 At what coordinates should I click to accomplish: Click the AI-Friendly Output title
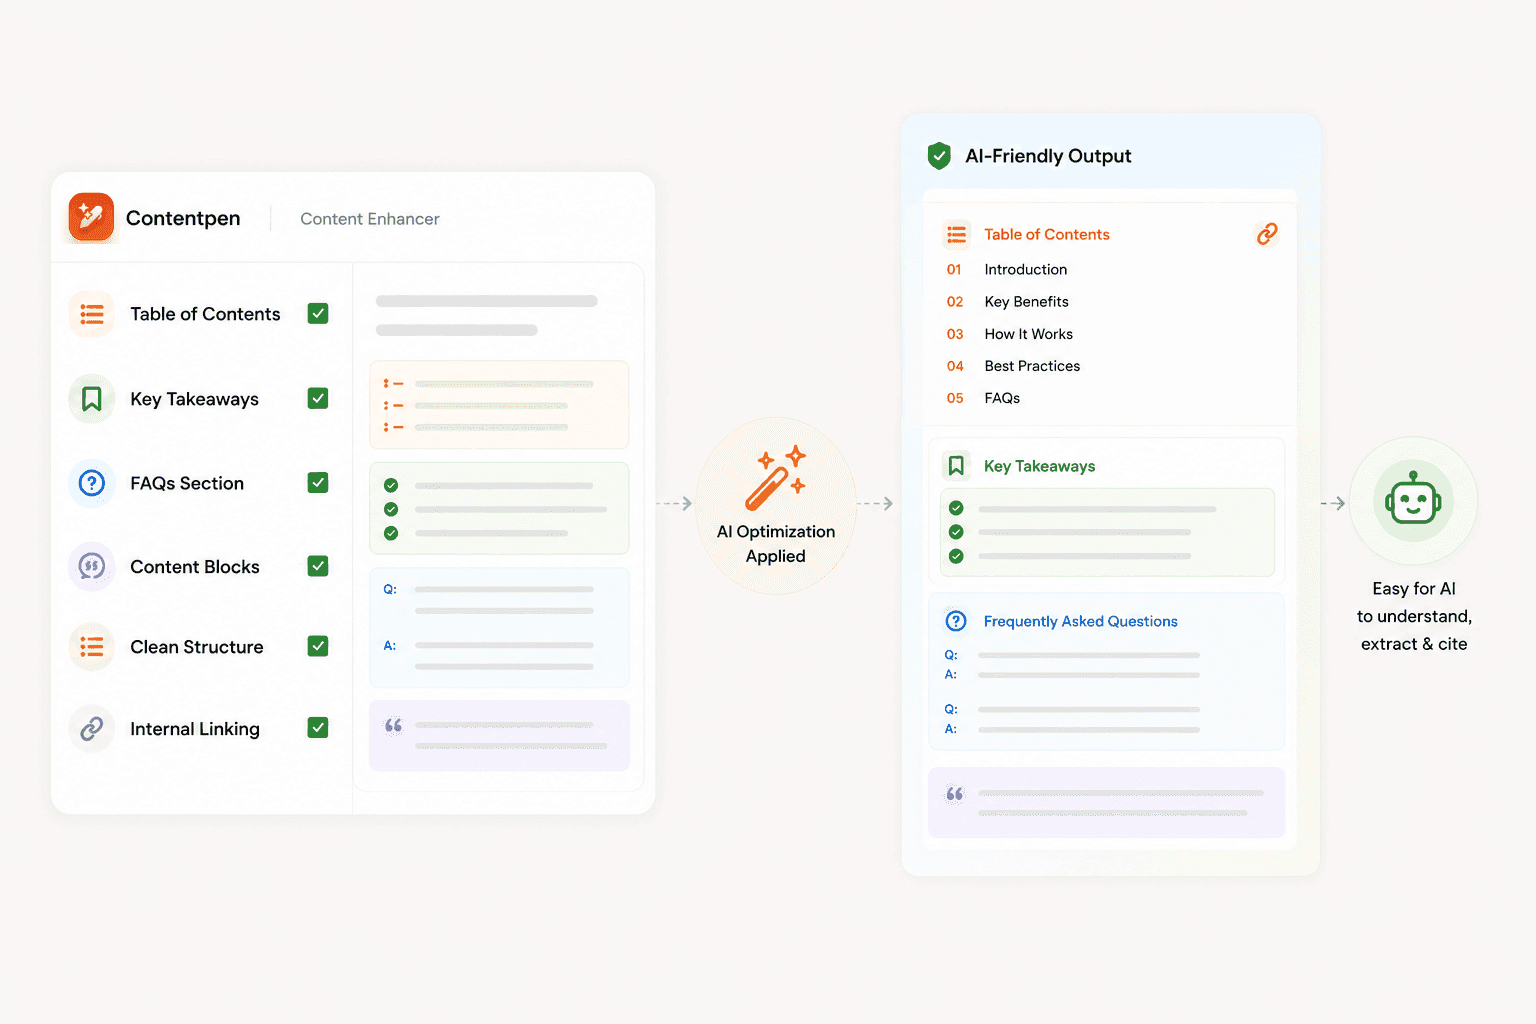click(x=1049, y=156)
